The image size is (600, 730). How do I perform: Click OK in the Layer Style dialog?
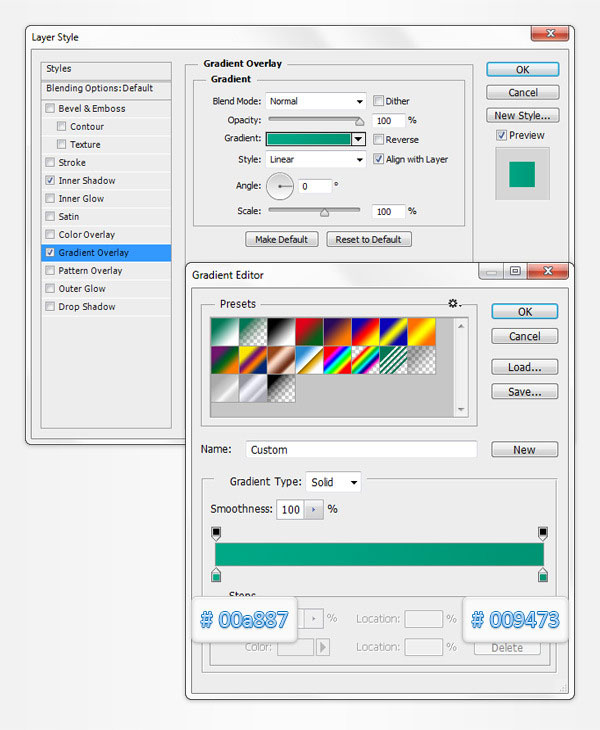tap(523, 69)
